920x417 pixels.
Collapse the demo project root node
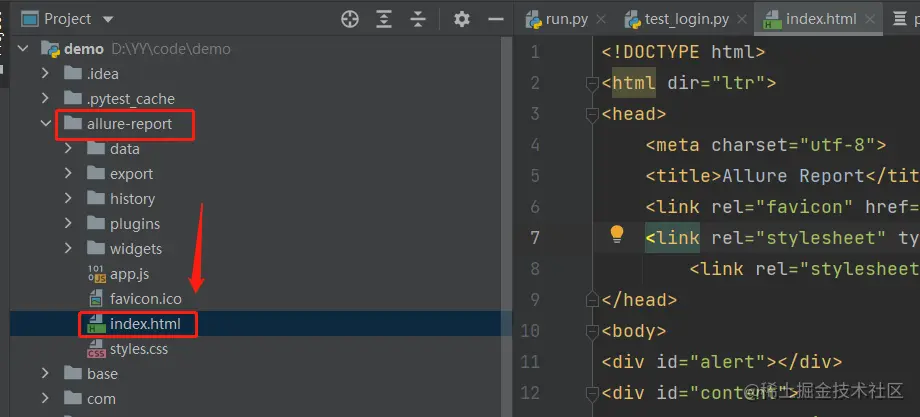[x=23, y=49]
